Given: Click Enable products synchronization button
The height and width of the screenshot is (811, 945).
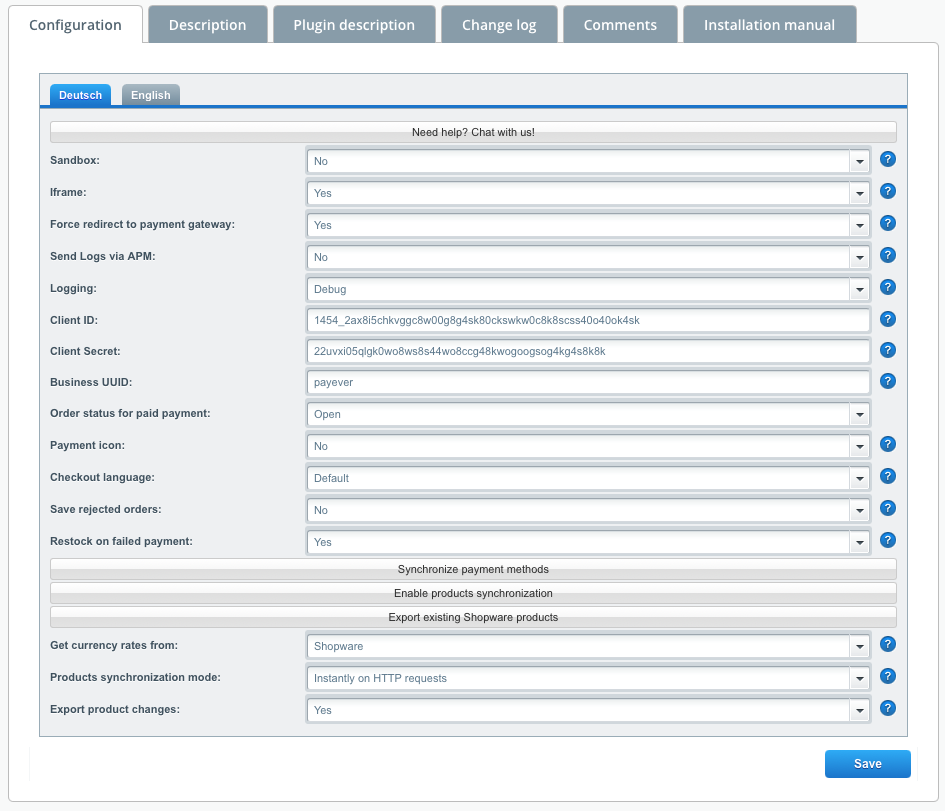Looking at the screenshot, I should point(473,593).
